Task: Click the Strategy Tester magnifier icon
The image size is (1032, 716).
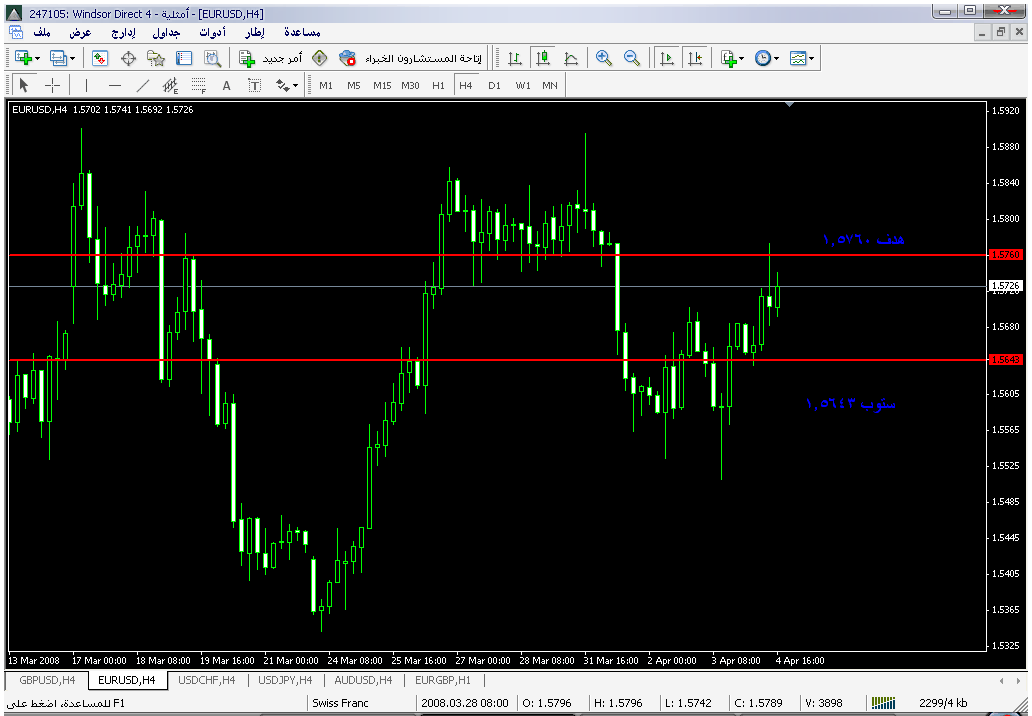Action: coord(212,59)
